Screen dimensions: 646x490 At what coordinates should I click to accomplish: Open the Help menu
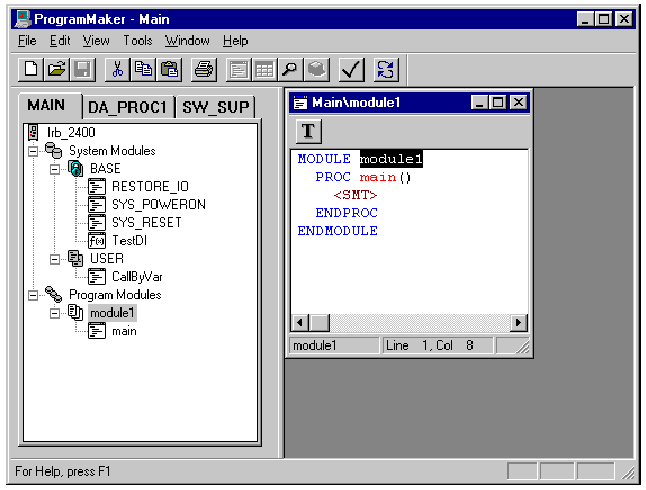point(236,41)
